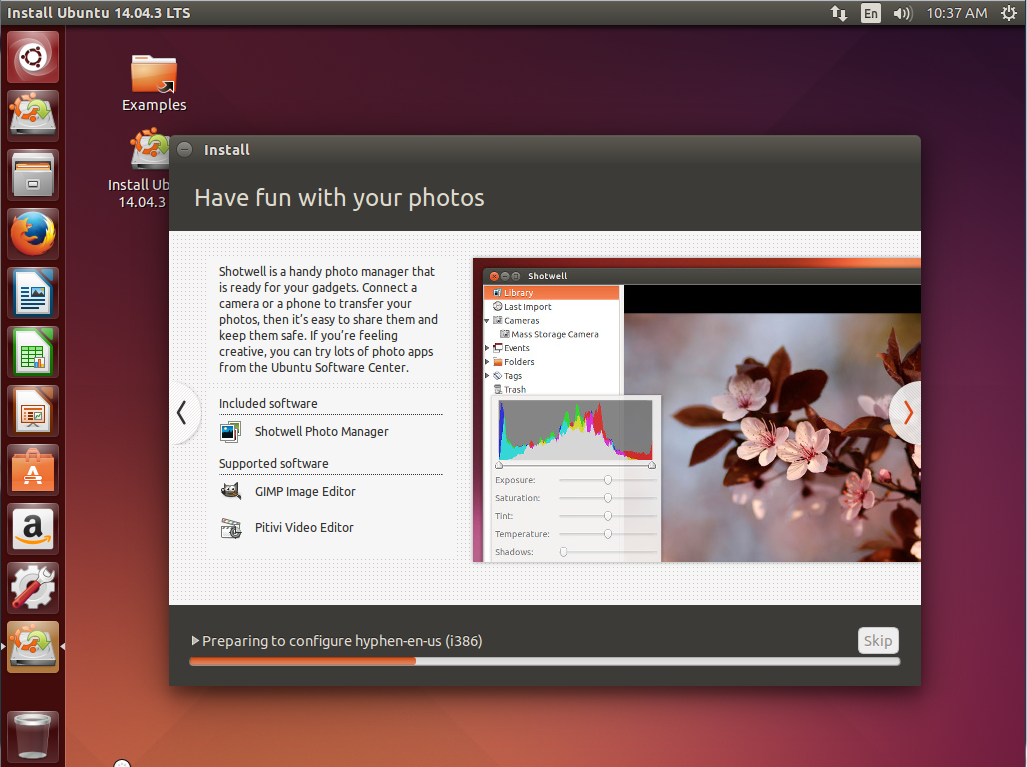Click the 'Supported software' heading
Viewport: 1027px width, 767px height.
tap(274, 463)
